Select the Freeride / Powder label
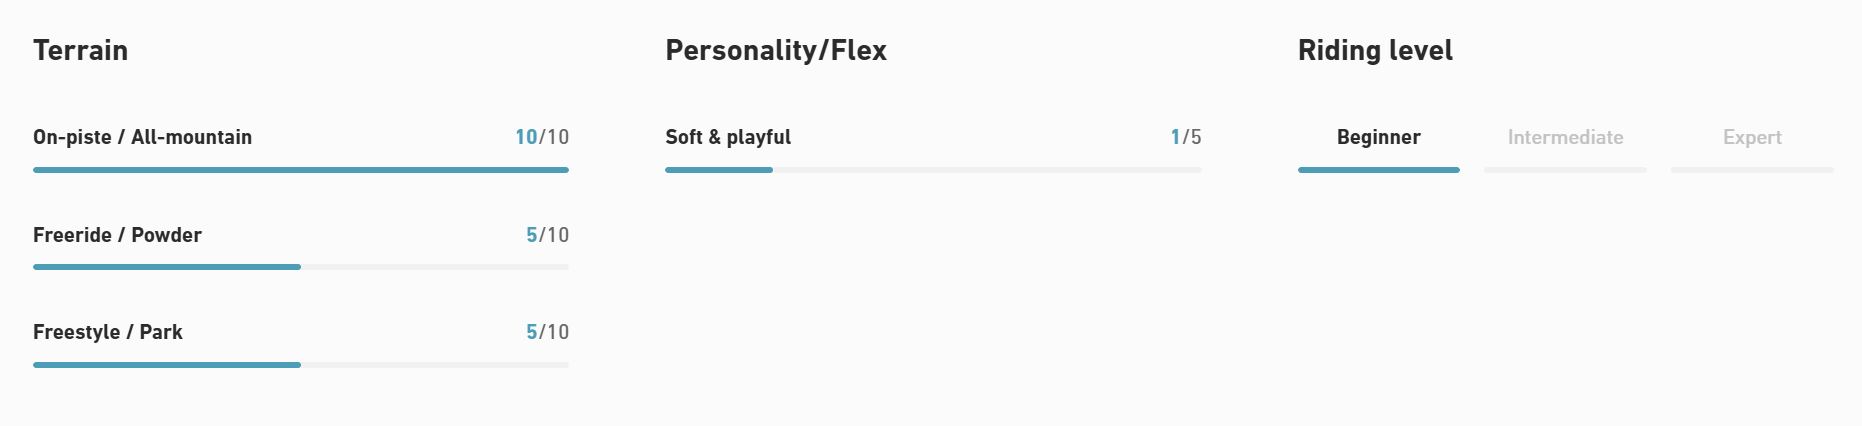Screen dimensions: 1862x426 click(x=117, y=235)
